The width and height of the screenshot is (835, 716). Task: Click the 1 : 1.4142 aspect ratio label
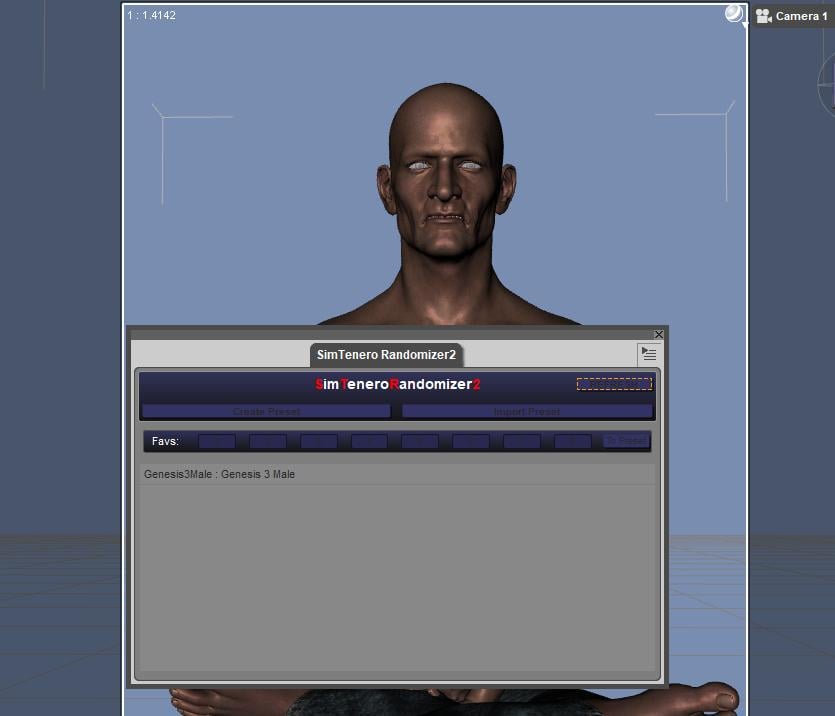[x=151, y=15]
